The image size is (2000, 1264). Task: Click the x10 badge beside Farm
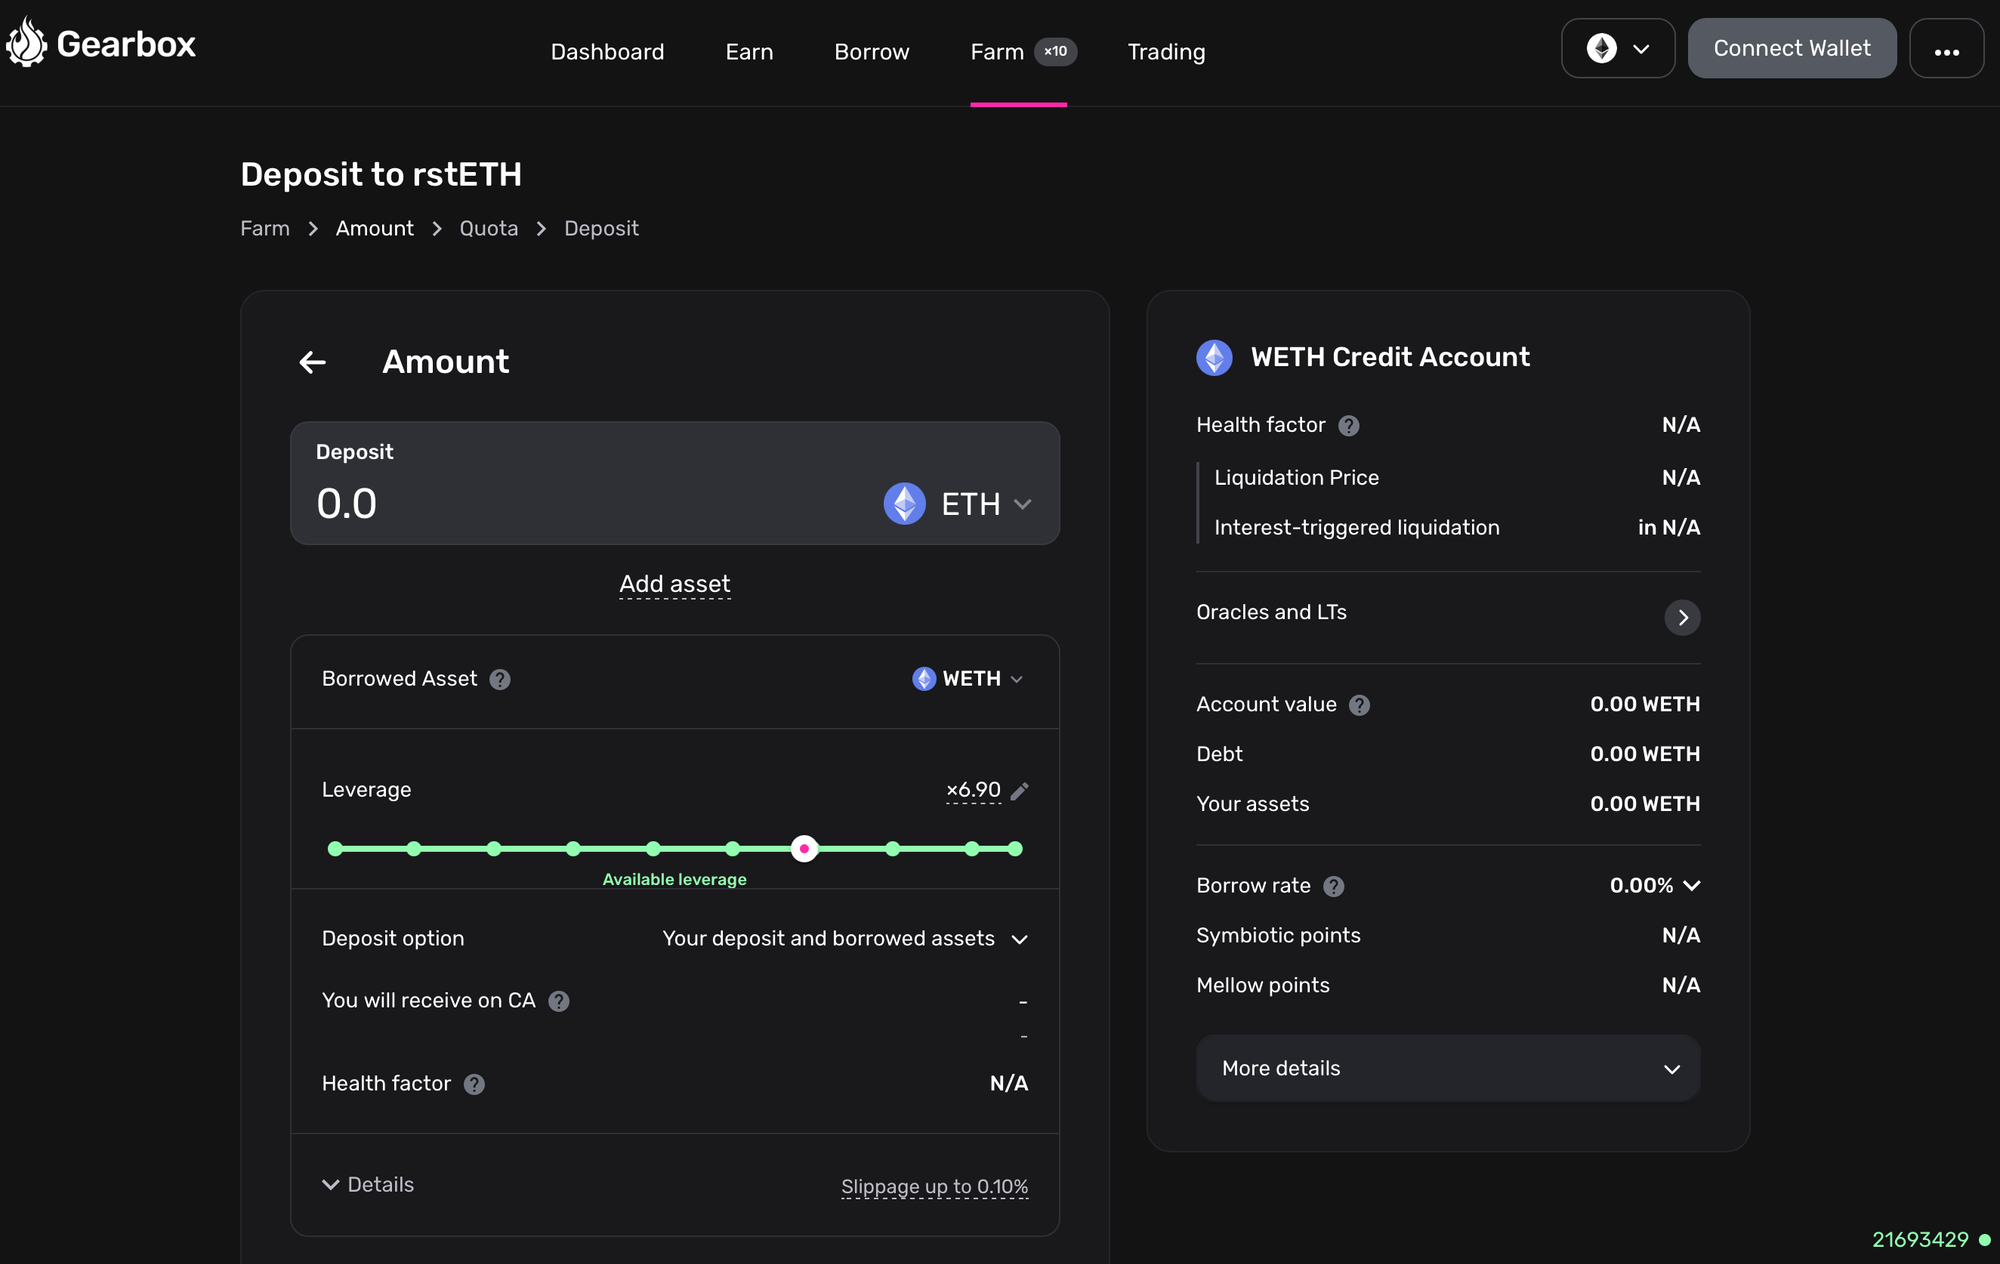1055,51
